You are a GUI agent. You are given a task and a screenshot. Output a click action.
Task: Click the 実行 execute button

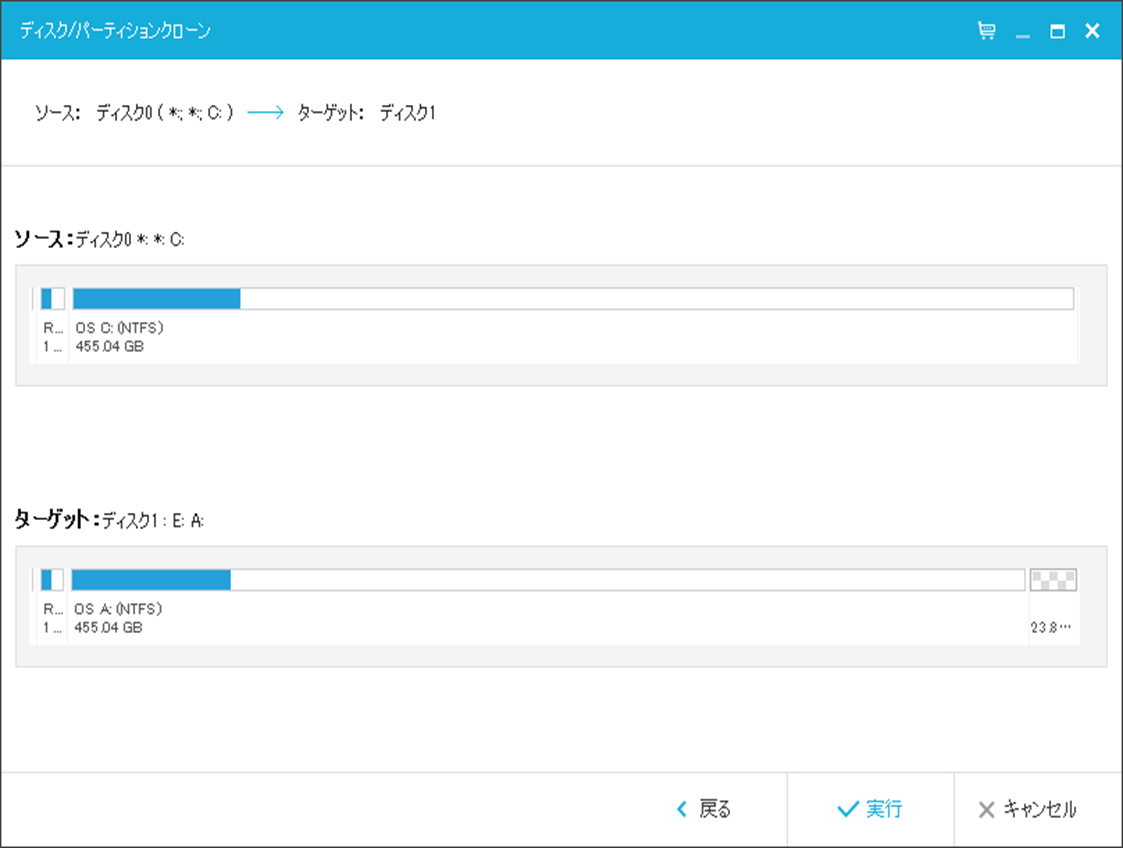pyautogui.click(x=870, y=809)
